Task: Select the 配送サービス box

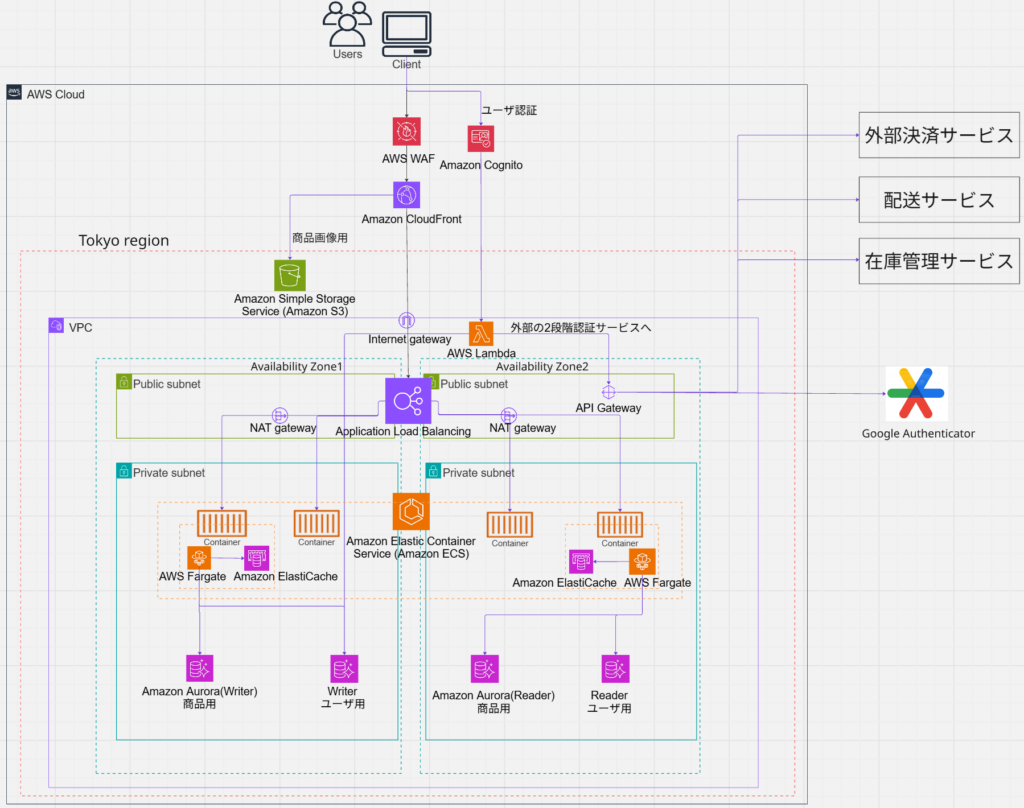Action: pos(938,200)
